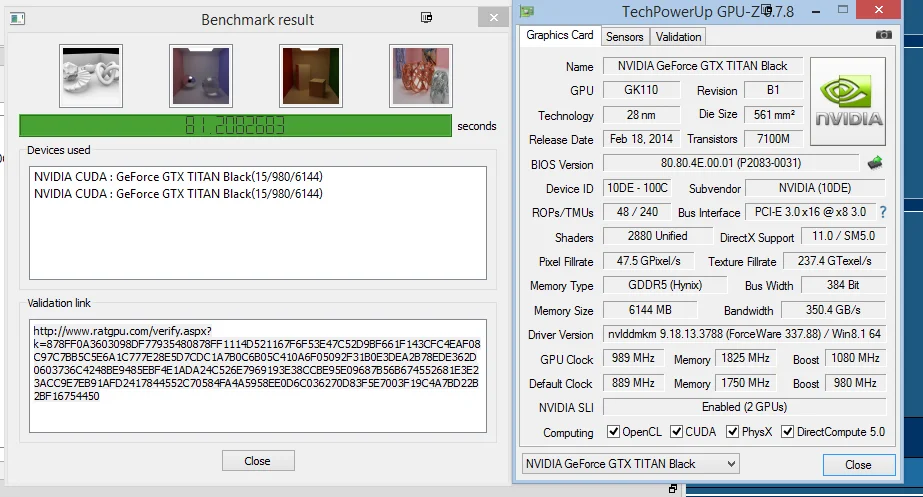Select the Cornell box render thumbnail
Image resolution: width=923 pixels, height=497 pixels.
tap(311, 76)
